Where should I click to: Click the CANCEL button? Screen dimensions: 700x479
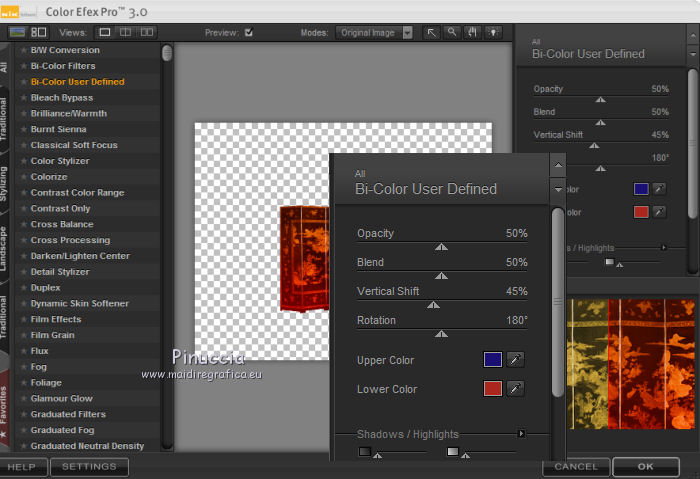pos(576,467)
